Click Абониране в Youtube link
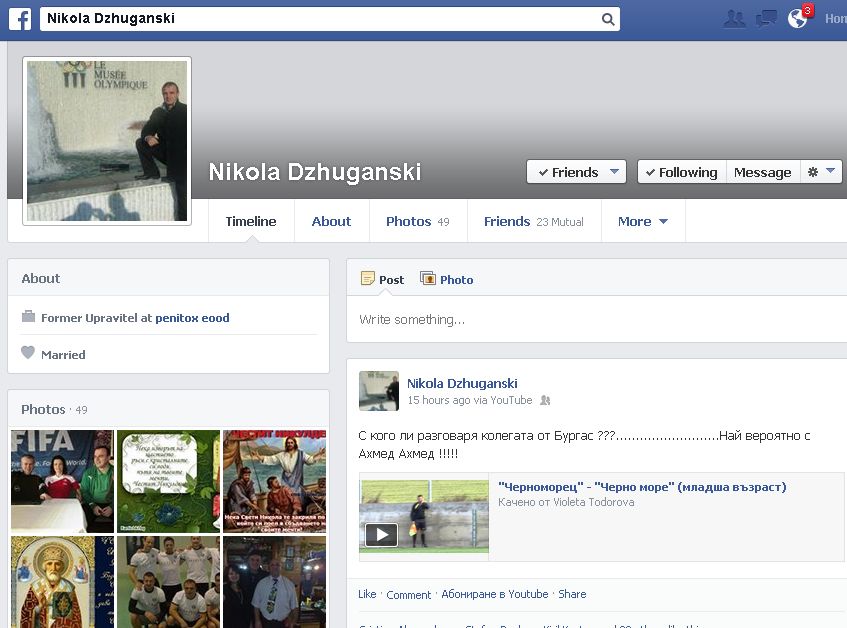The width and height of the screenshot is (847, 628). tap(495, 594)
